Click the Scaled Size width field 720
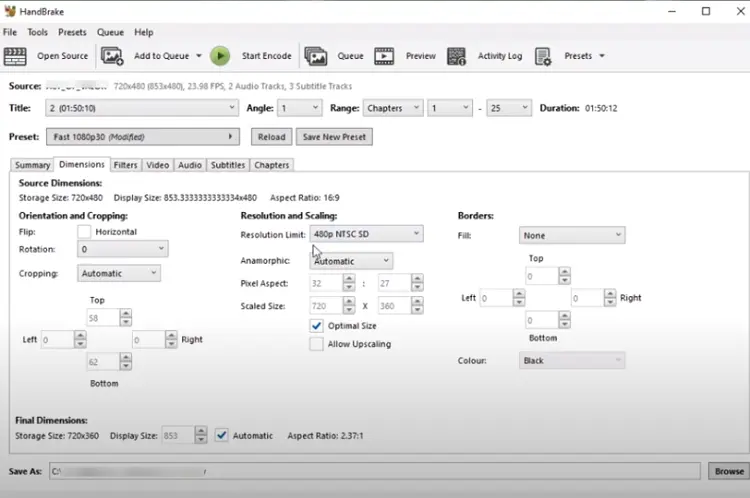 pos(326,306)
